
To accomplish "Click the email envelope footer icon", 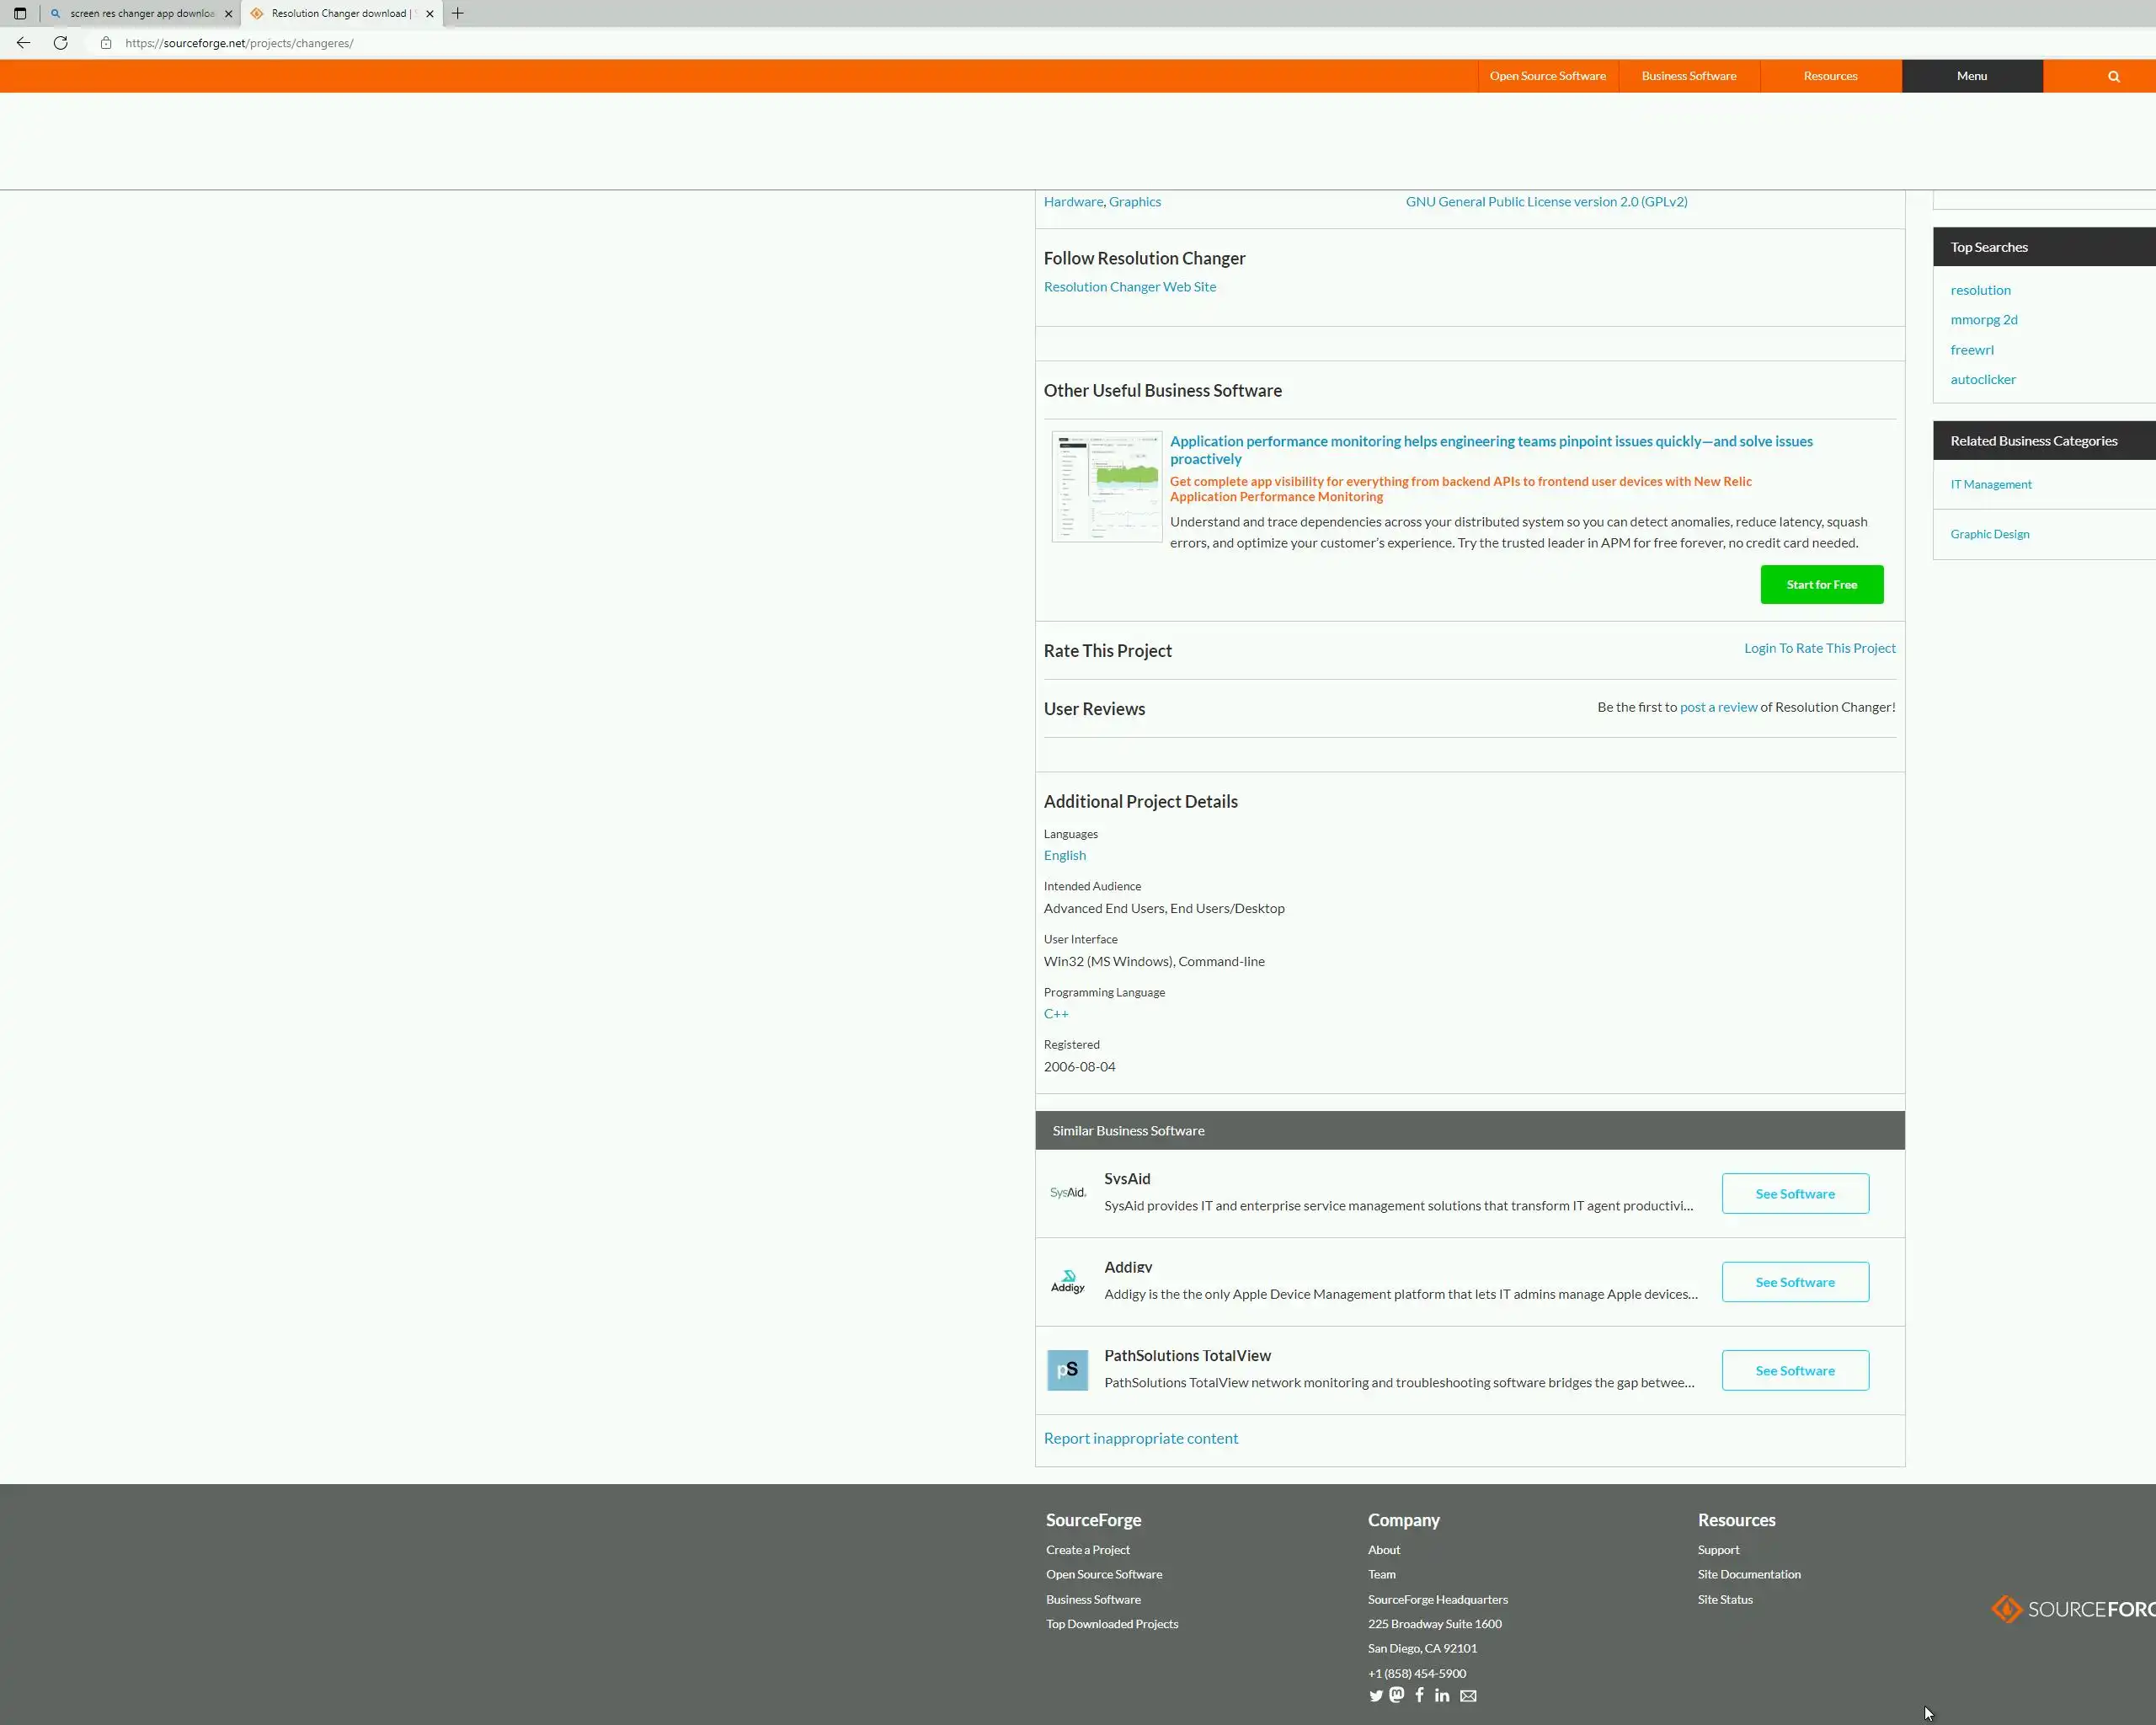I will pos(1468,1696).
